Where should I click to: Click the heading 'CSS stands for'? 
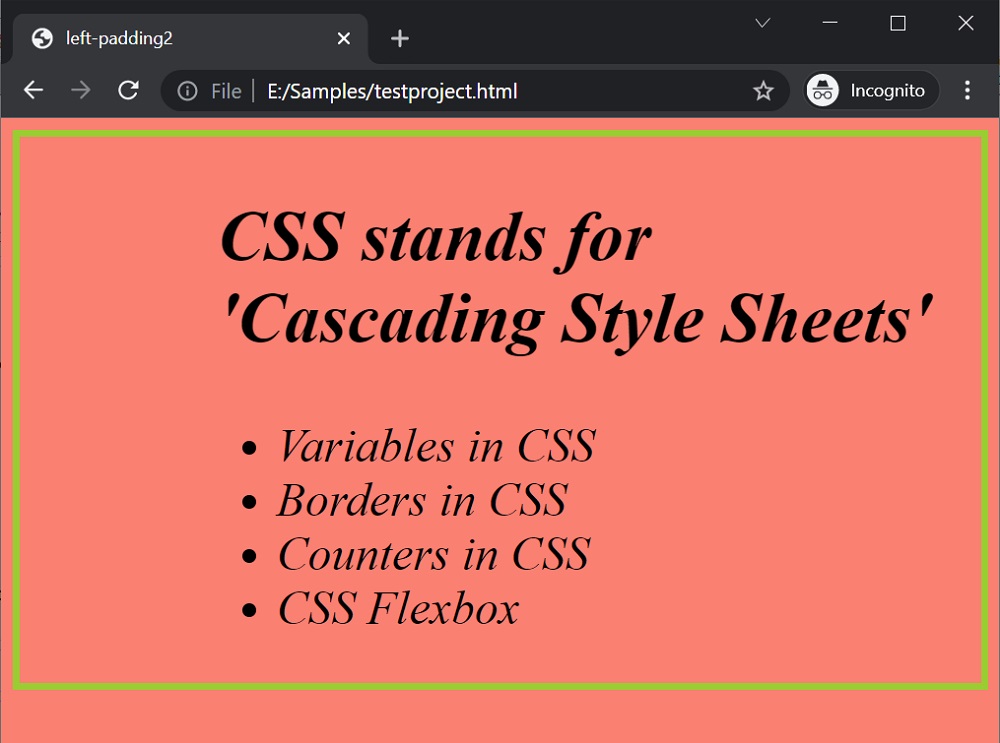[x=436, y=237]
